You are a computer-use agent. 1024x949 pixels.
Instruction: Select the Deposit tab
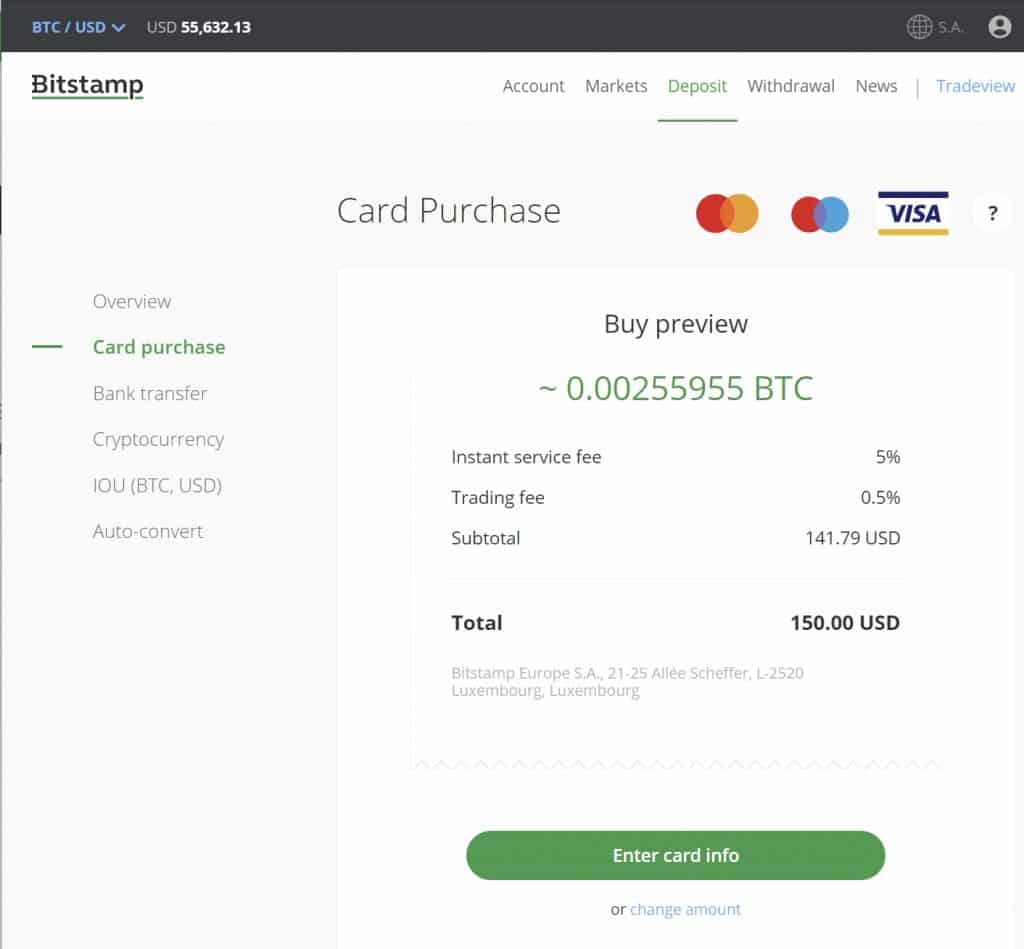[697, 86]
